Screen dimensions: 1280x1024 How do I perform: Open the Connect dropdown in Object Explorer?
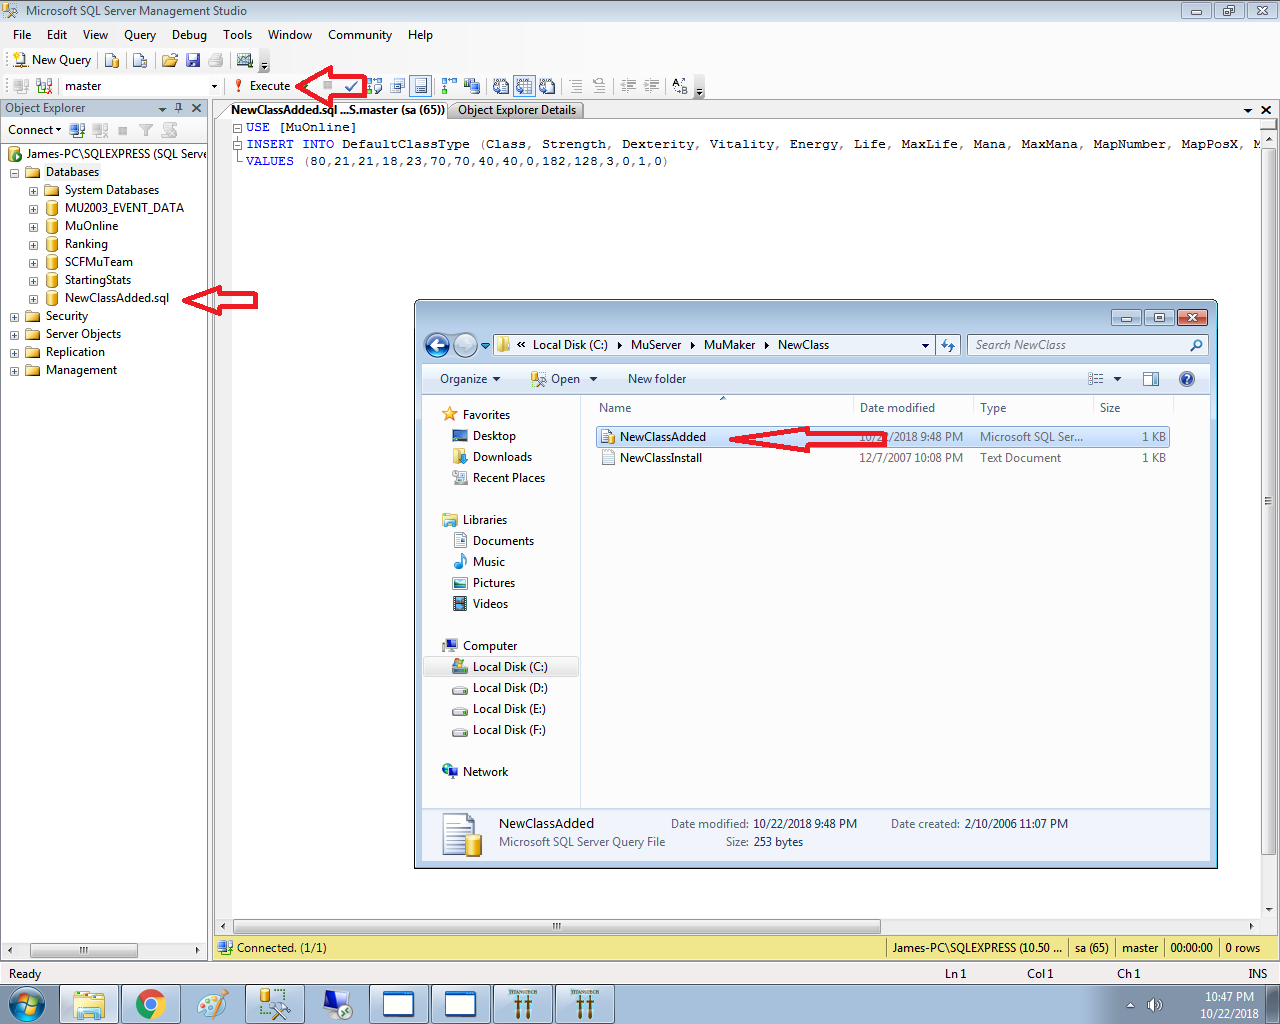(x=35, y=130)
